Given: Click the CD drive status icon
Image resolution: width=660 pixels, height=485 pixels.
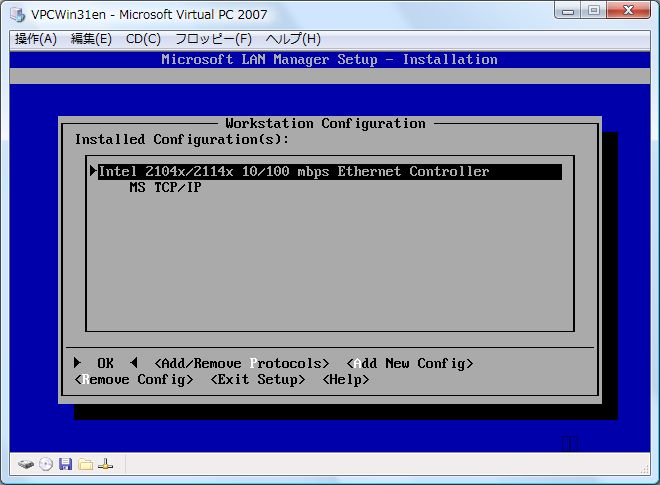Looking at the screenshot, I should (46, 464).
